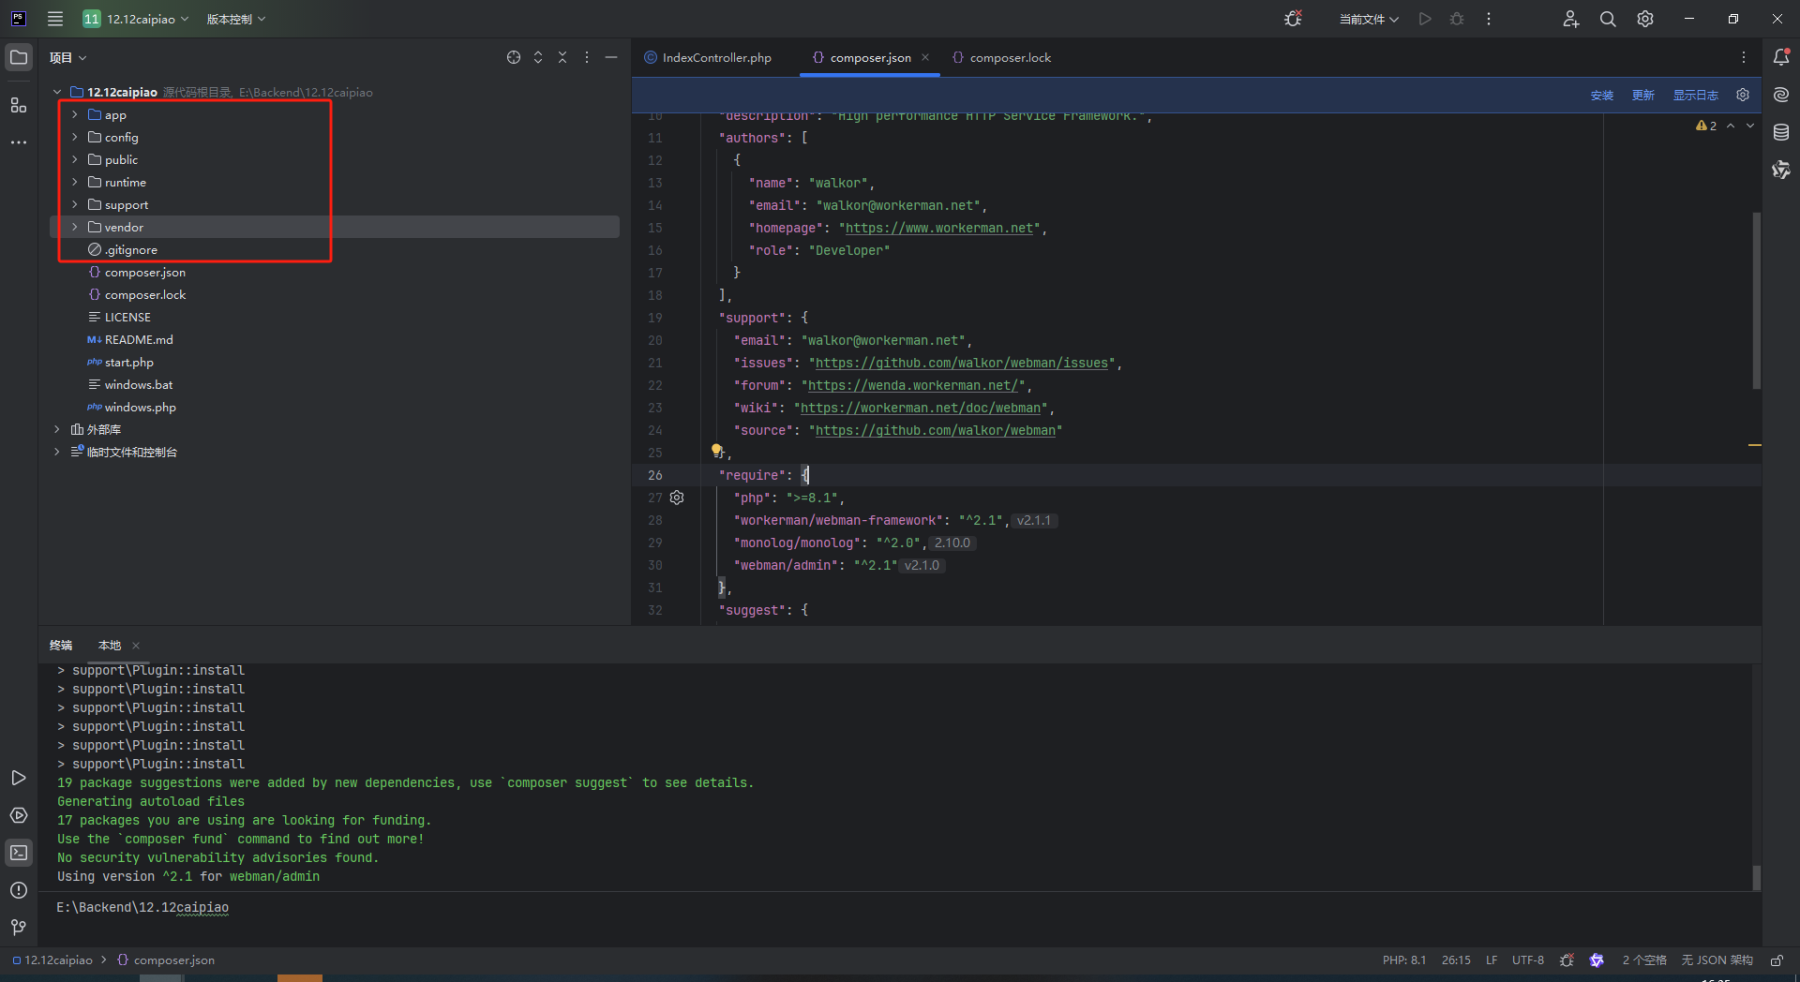This screenshot has width=1800, height=982.
Task: Click the editor vertical scrollbar
Action: (1756, 300)
